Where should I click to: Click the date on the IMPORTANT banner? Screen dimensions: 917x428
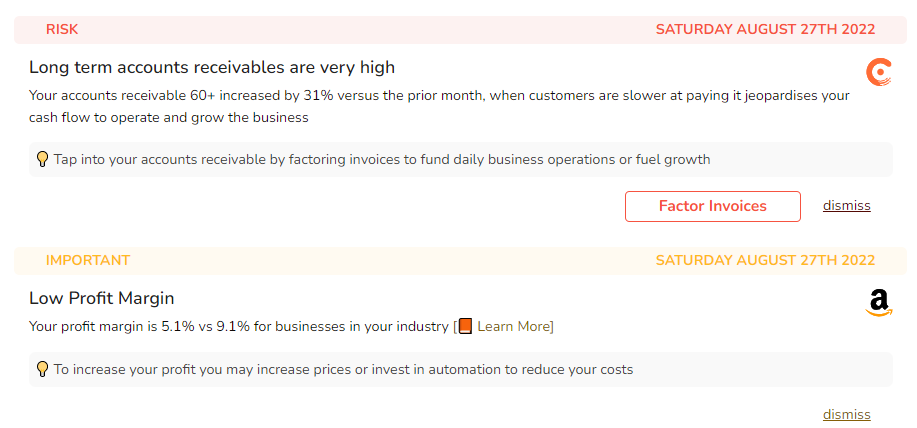765,261
